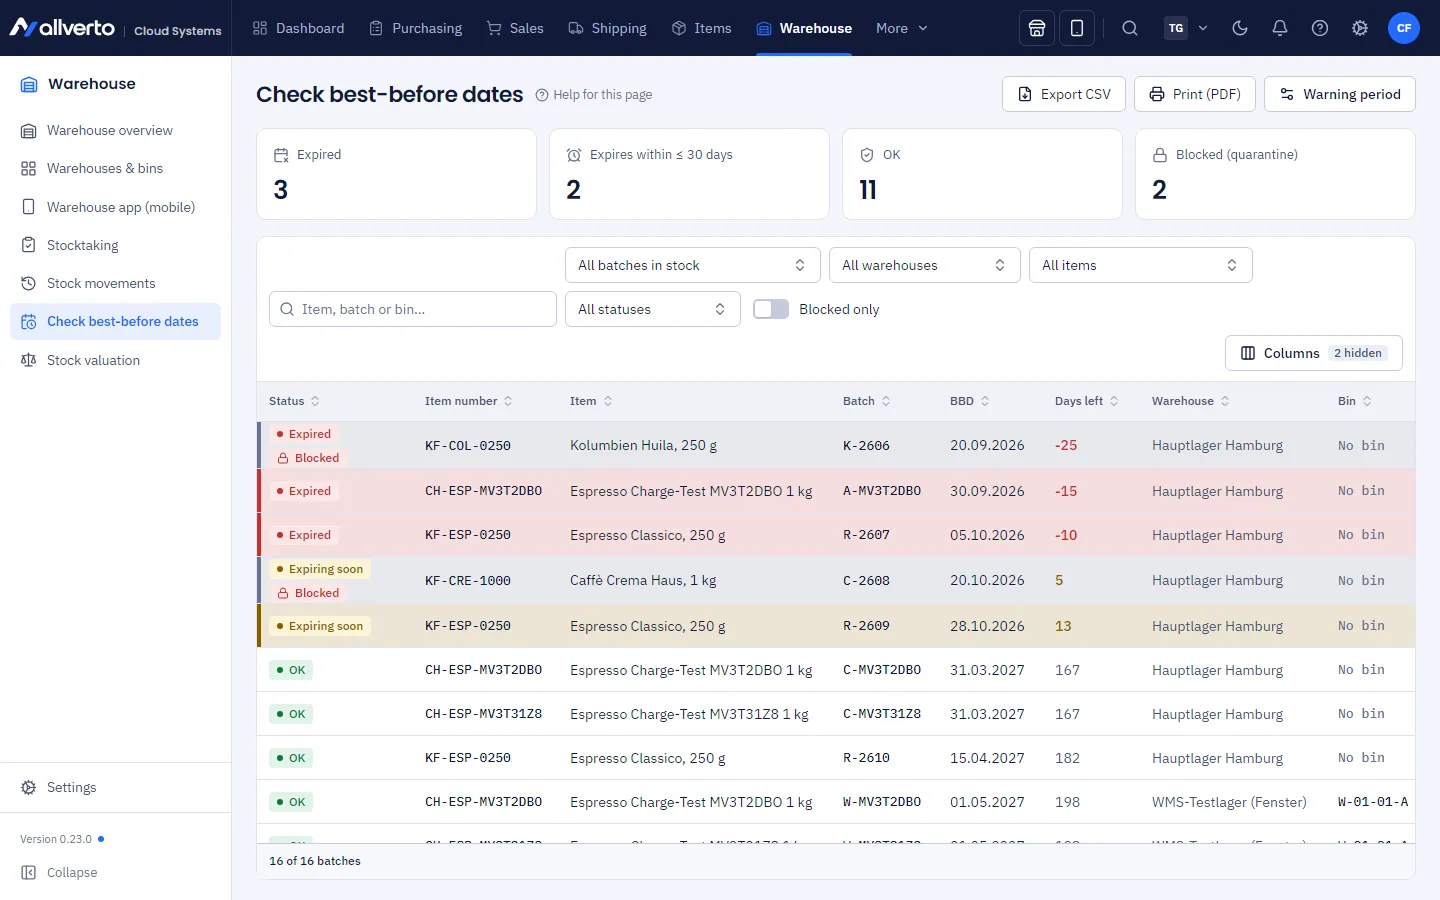The width and height of the screenshot is (1440, 900).
Task: Open the CF user avatar
Action: [x=1404, y=28]
